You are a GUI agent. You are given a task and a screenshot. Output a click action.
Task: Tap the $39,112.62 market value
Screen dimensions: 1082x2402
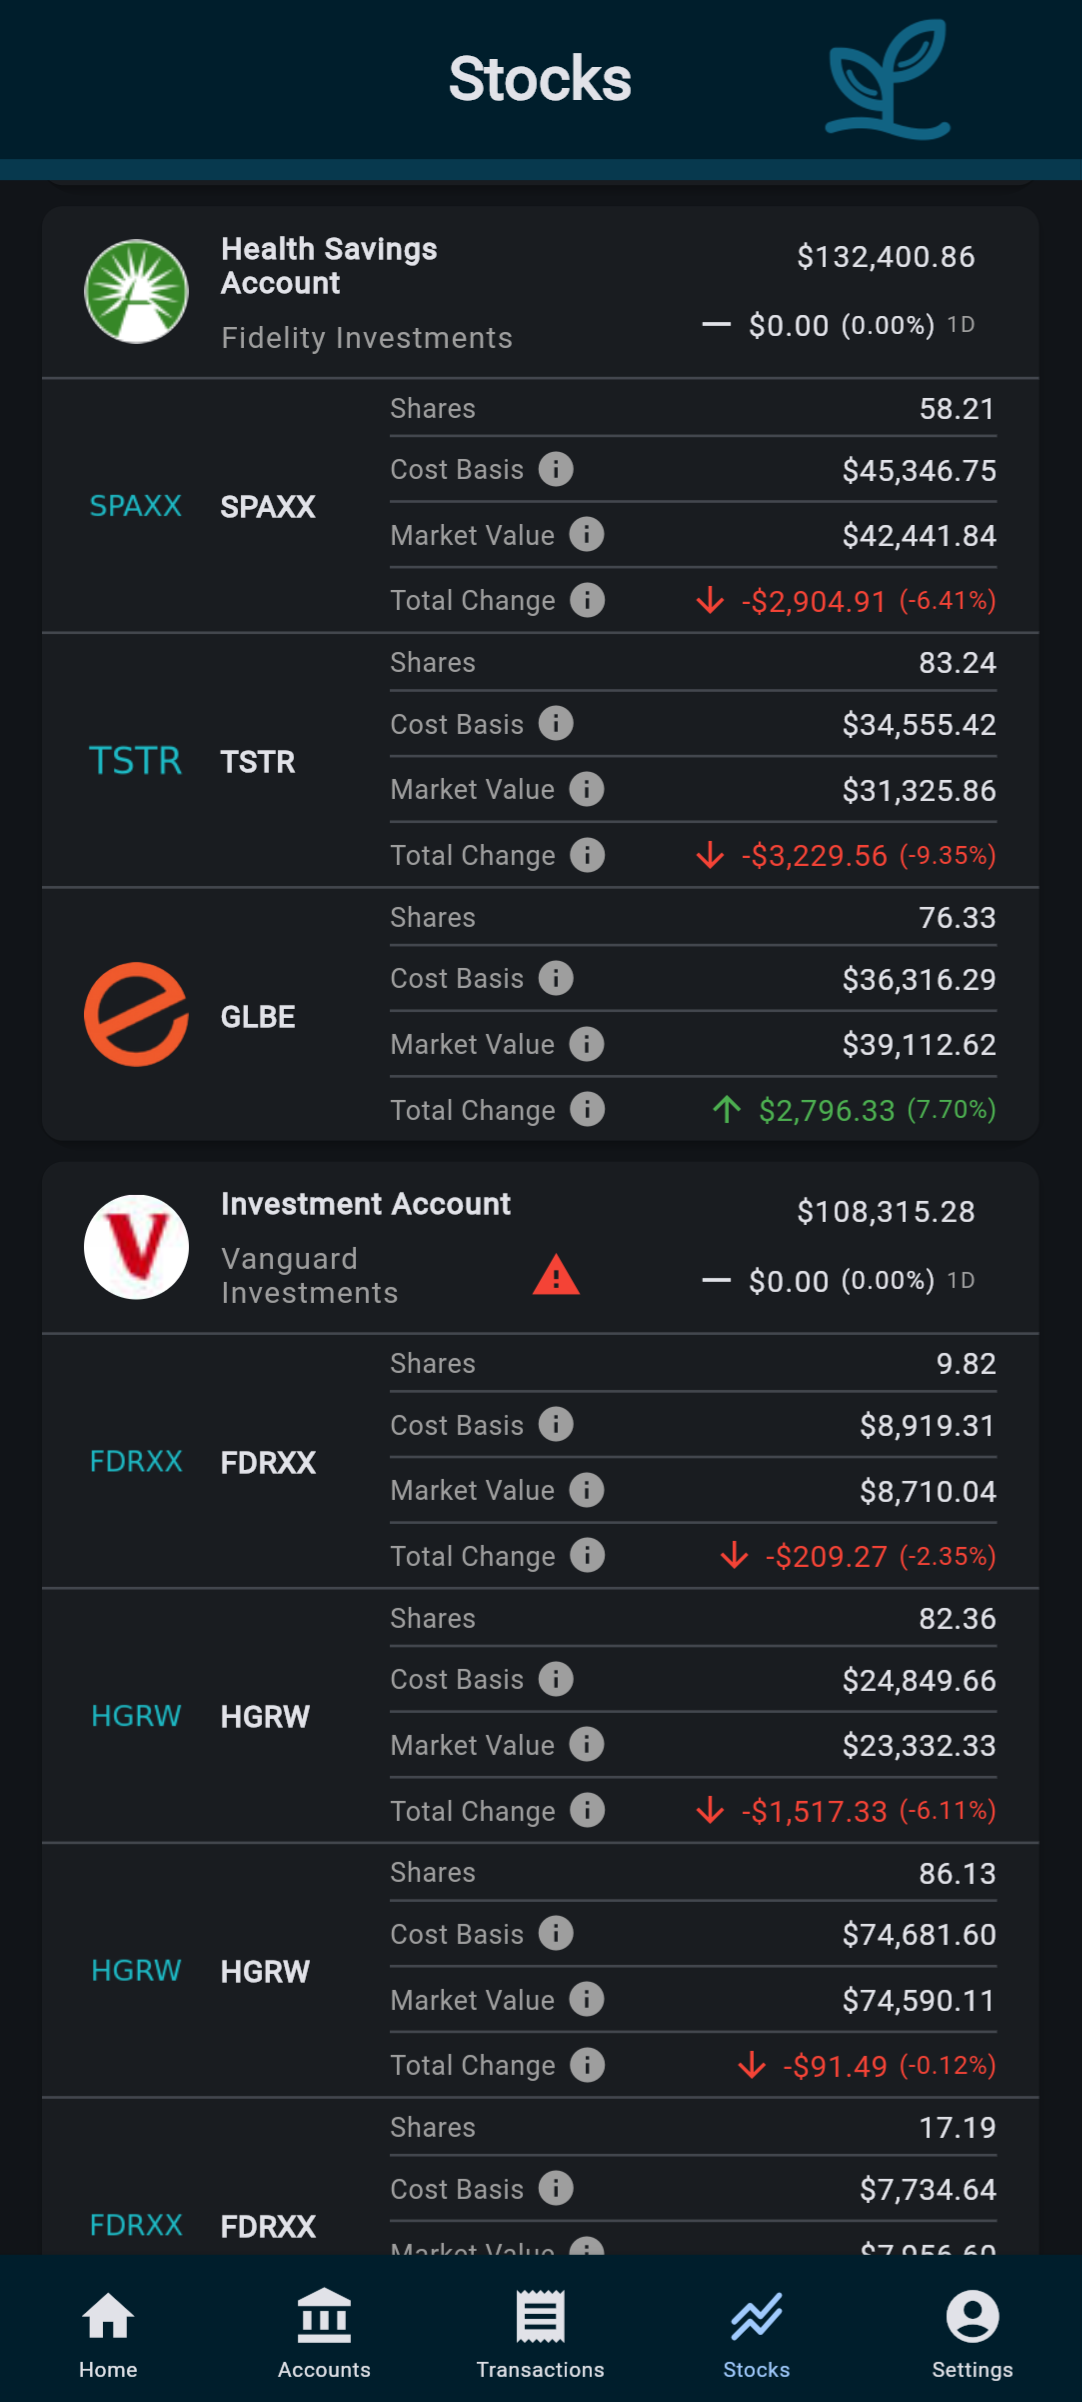pos(919,1045)
